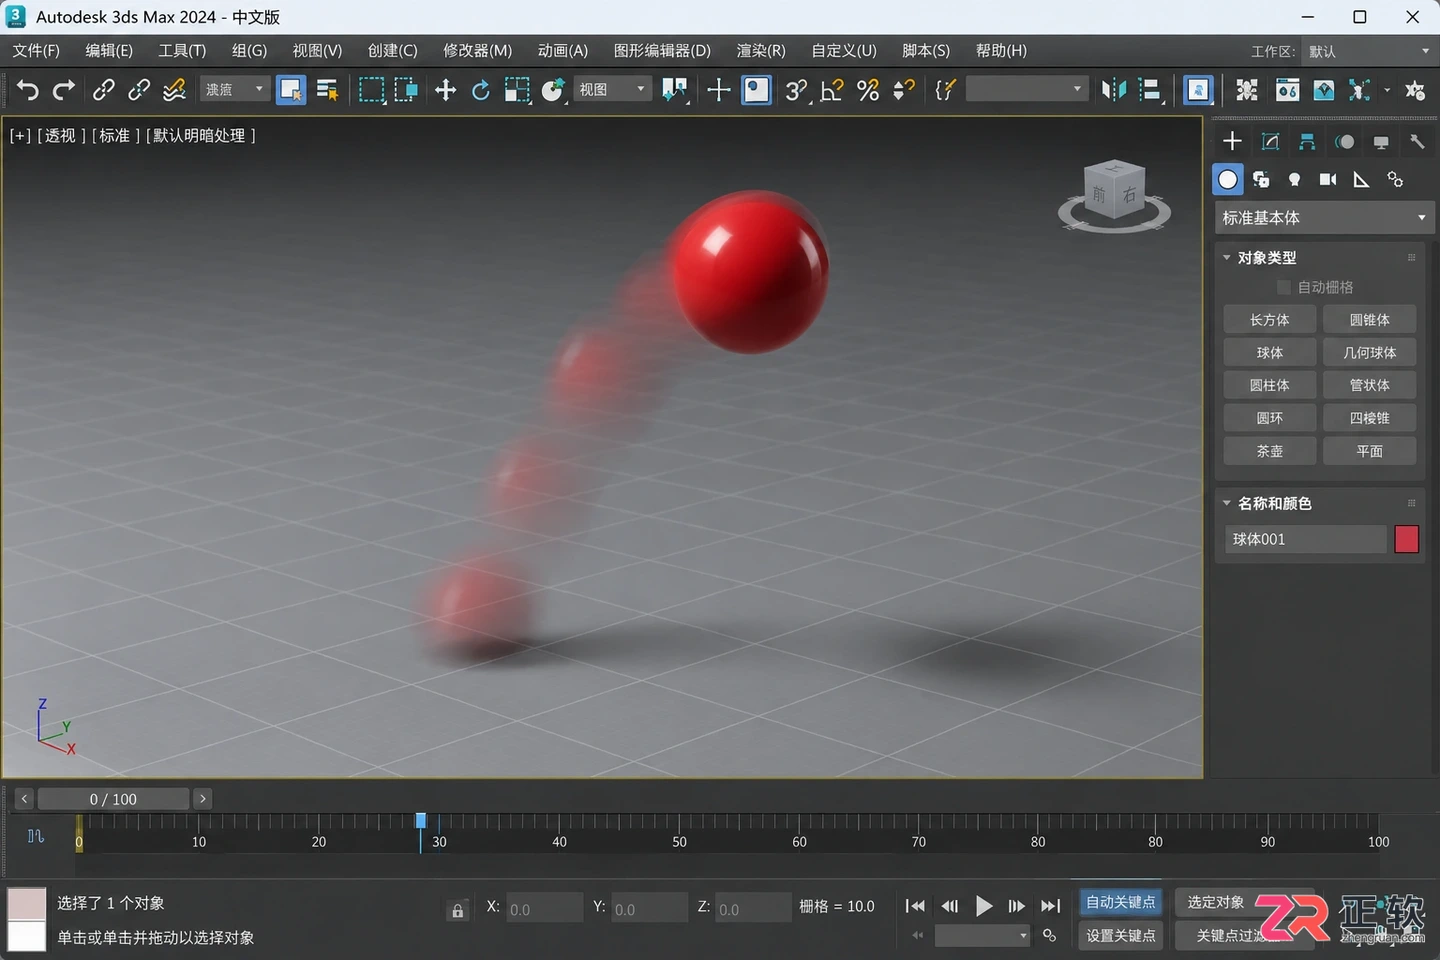Open the 修改器(M) menu
The image size is (1440, 960).
(478, 51)
